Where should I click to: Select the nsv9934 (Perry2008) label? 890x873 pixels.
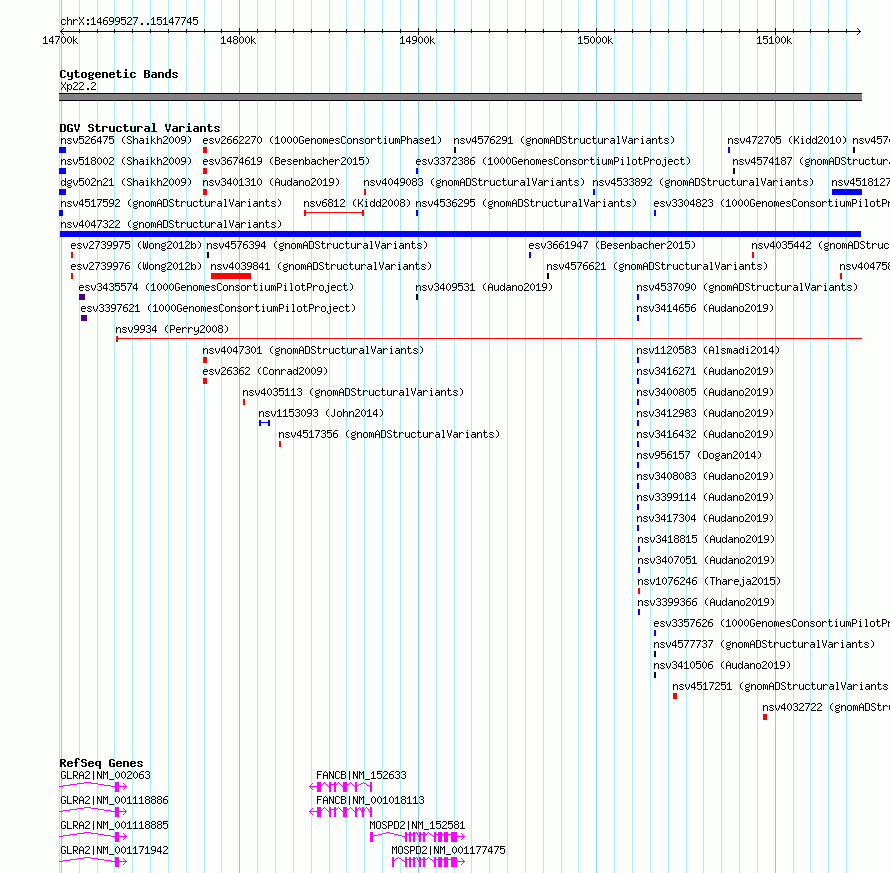pos(172,329)
